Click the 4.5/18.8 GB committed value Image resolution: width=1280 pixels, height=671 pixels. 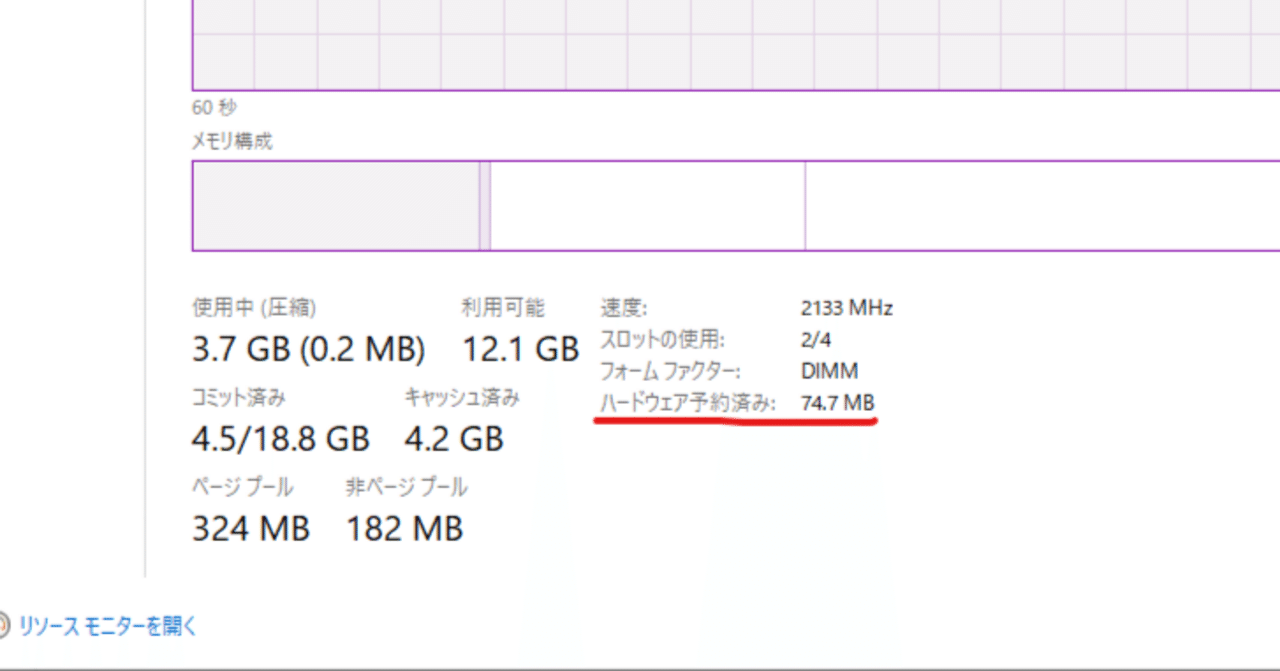[281, 438]
